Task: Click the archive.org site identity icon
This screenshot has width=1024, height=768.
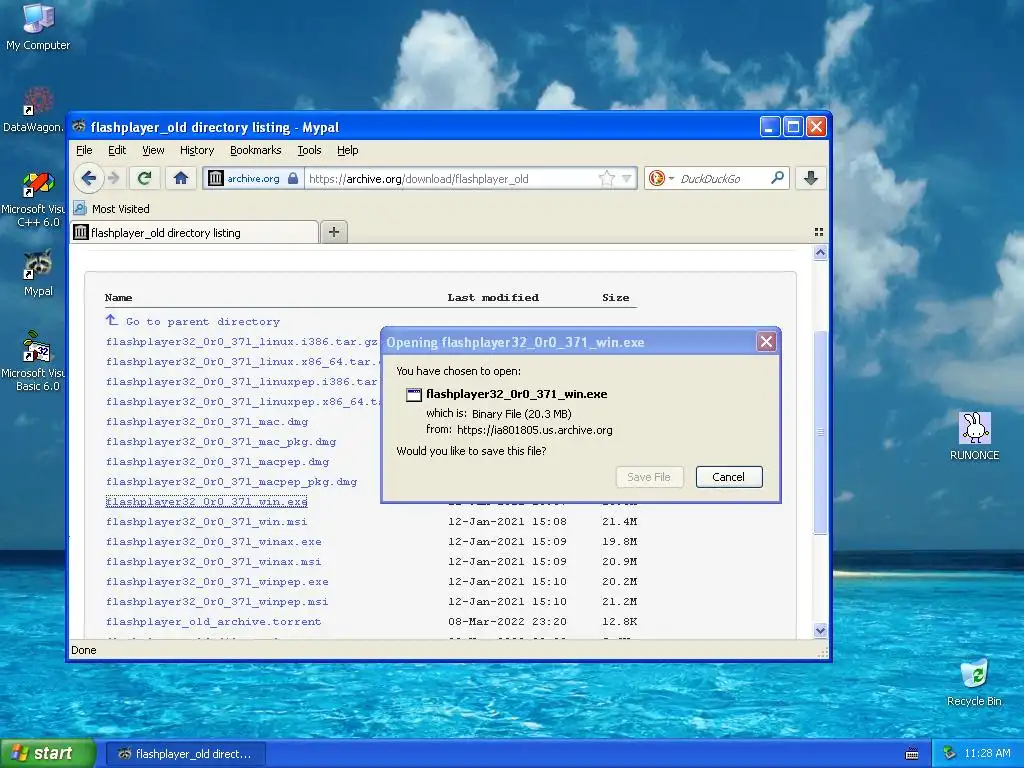Action: point(216,178)
